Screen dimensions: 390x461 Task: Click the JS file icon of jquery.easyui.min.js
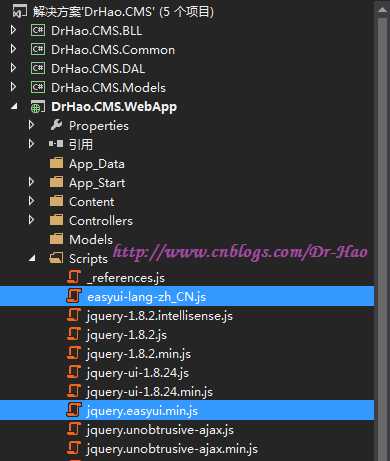[74, 410]
